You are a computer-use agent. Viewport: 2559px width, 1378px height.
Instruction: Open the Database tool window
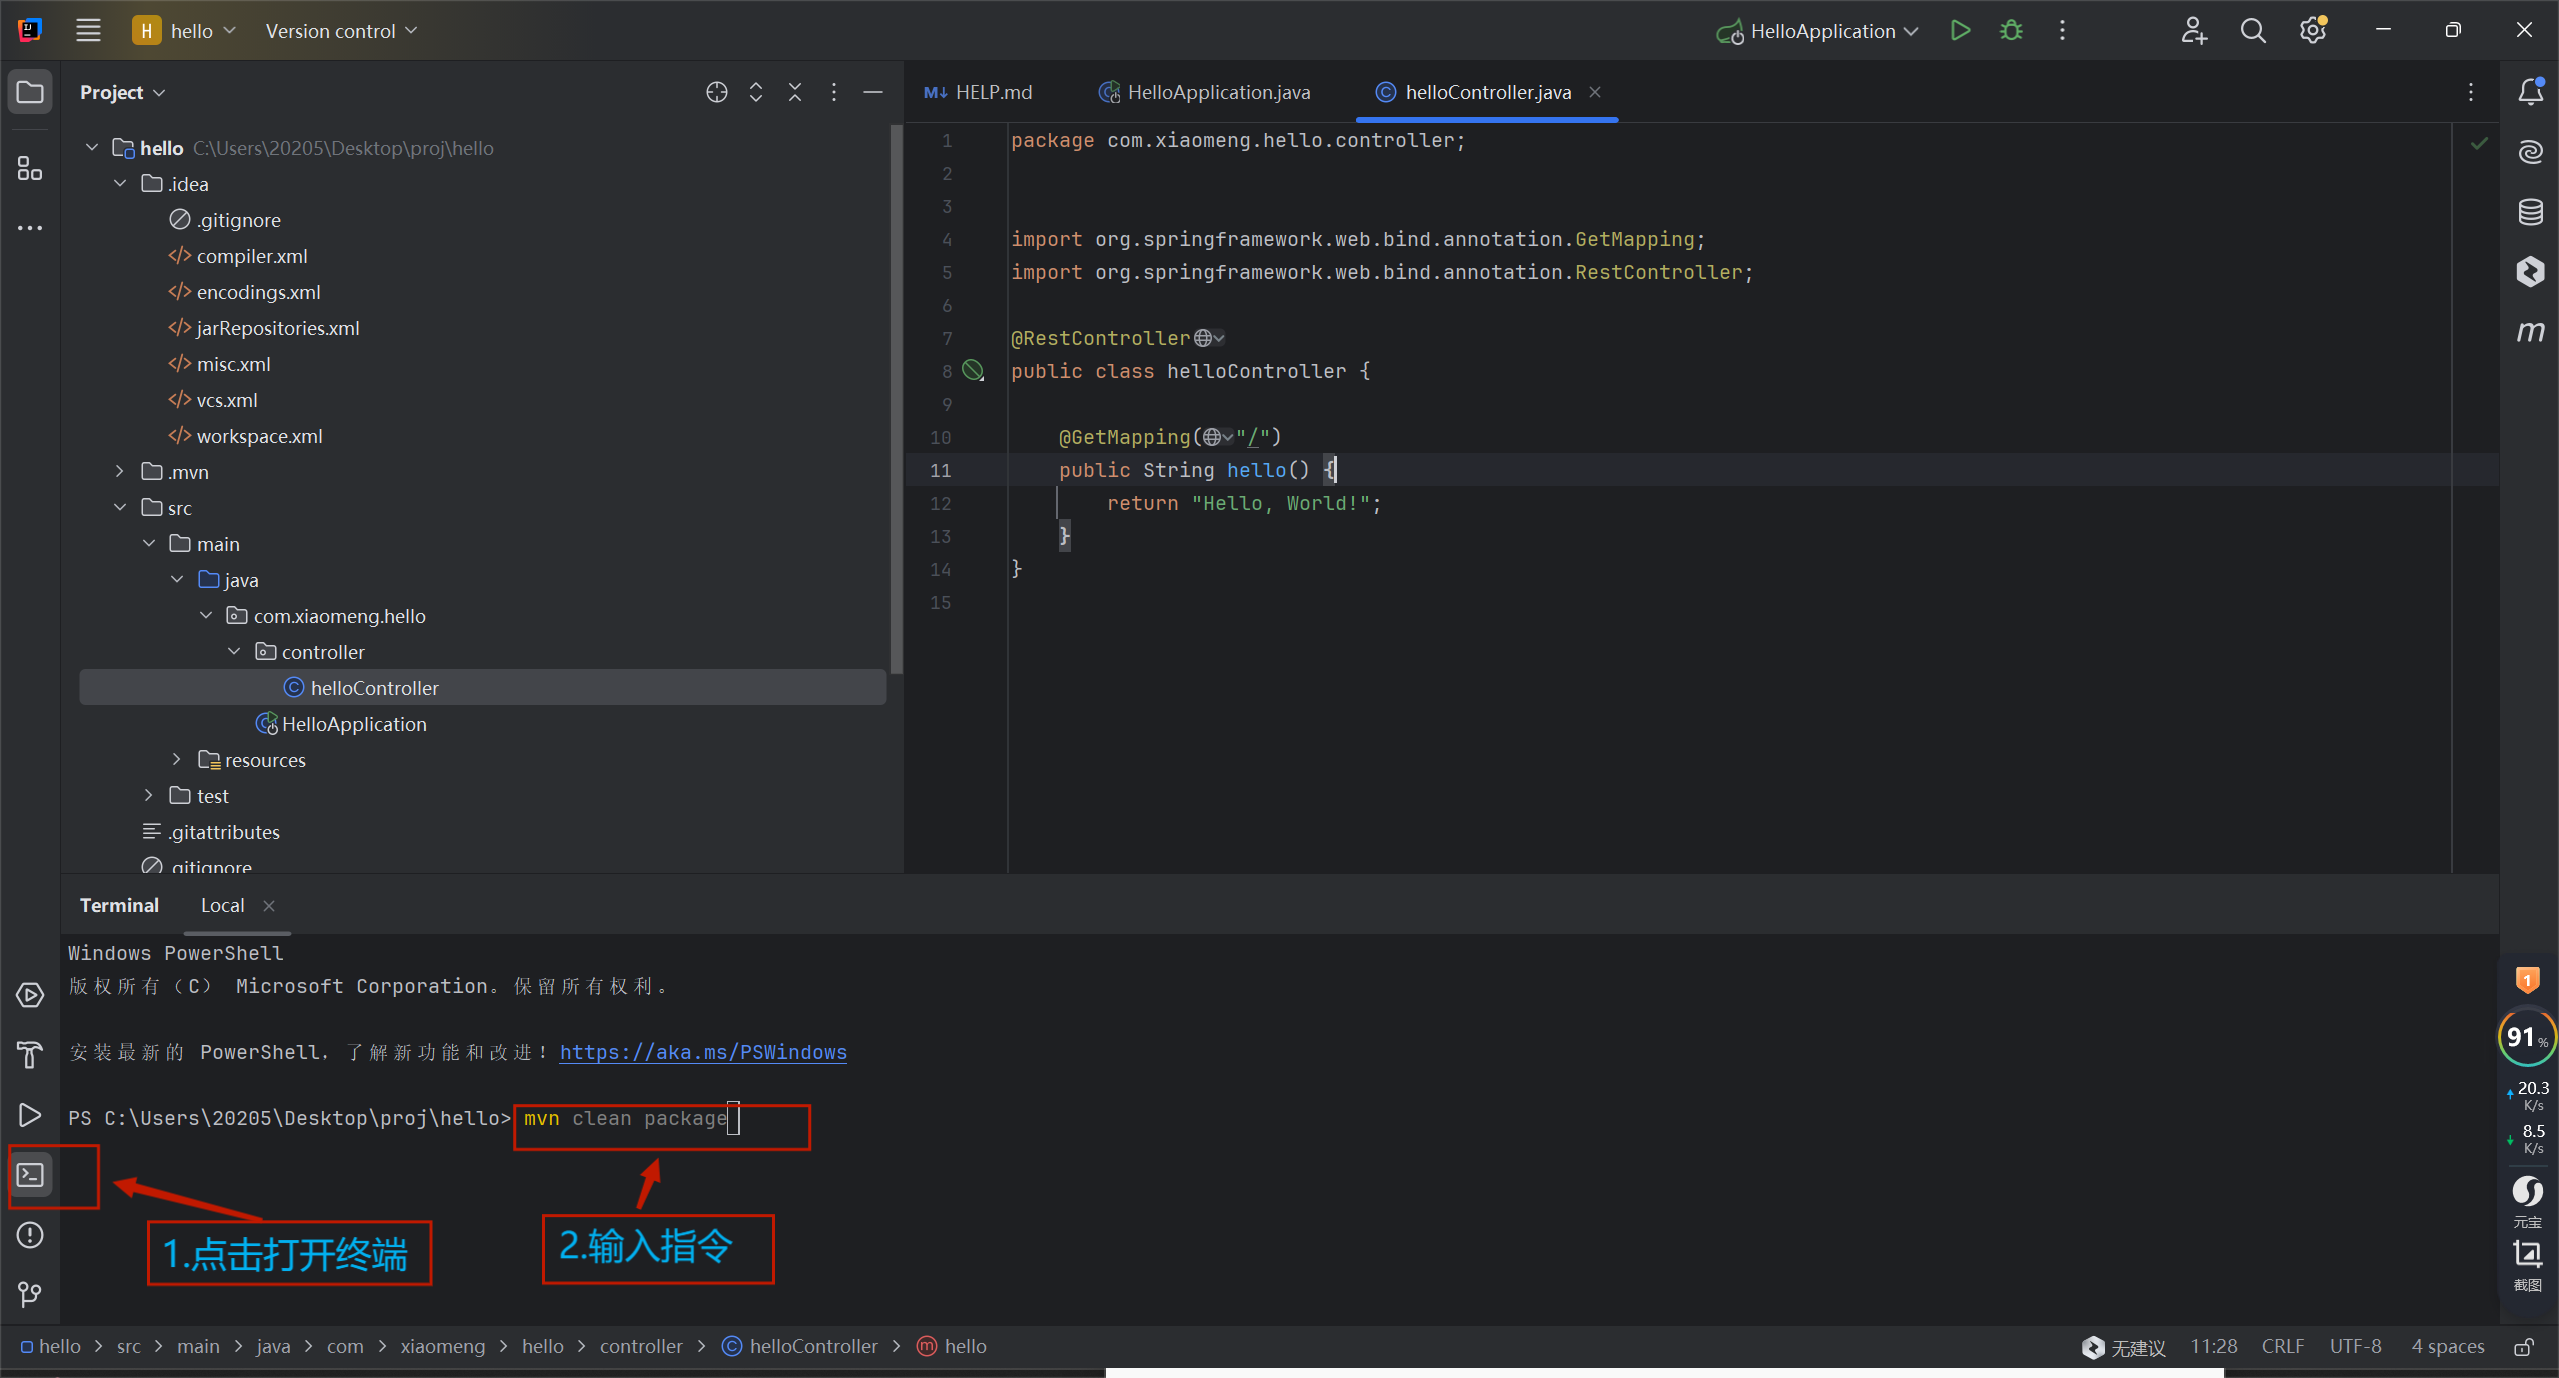(x=2530, y=212)
